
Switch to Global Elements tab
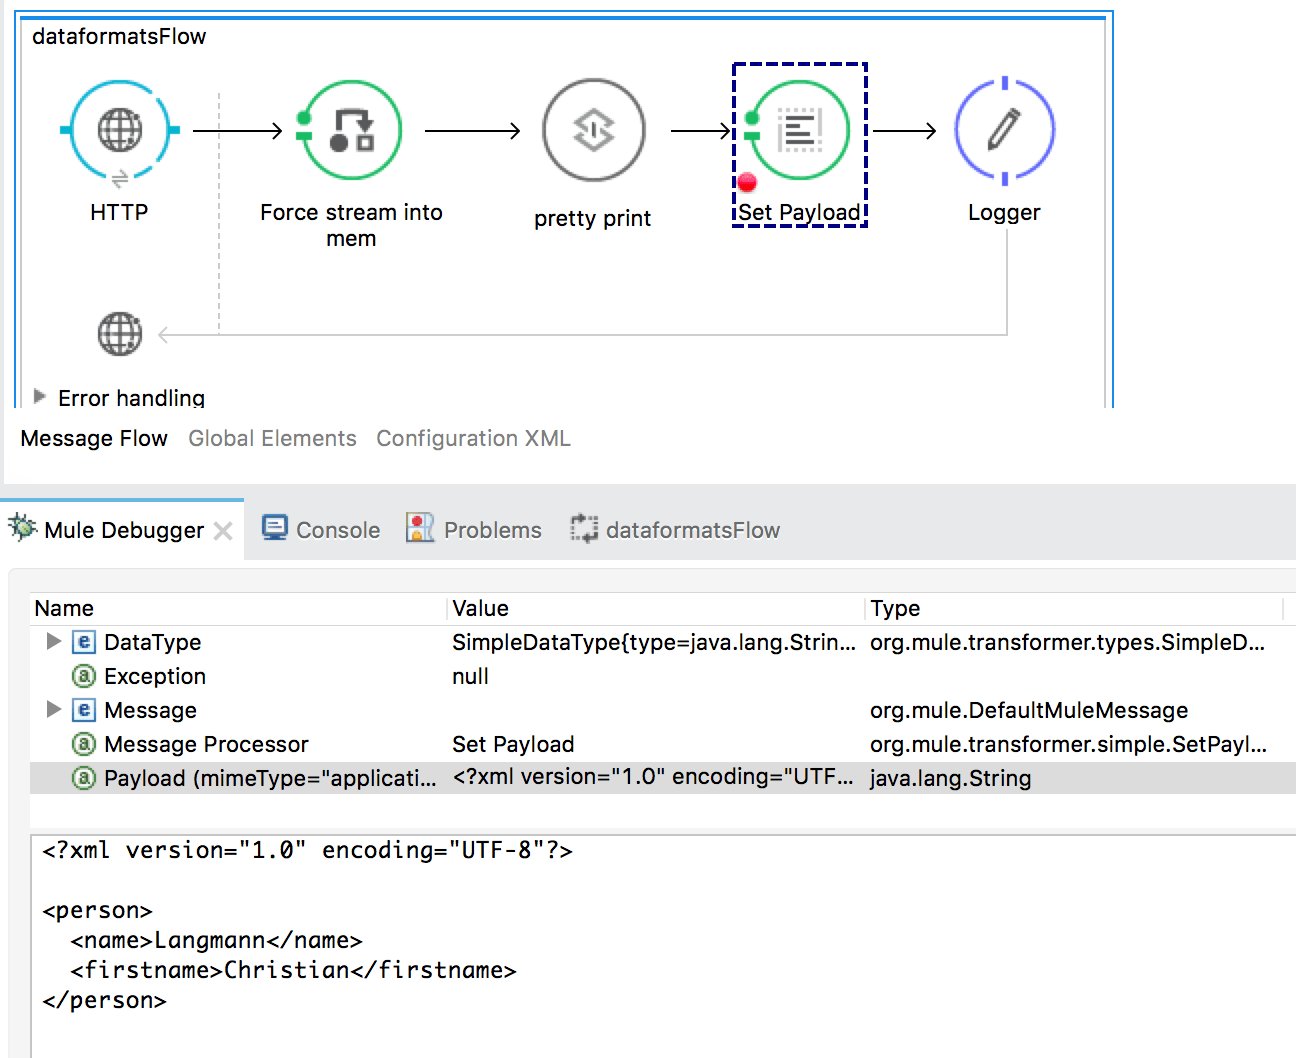272,438
